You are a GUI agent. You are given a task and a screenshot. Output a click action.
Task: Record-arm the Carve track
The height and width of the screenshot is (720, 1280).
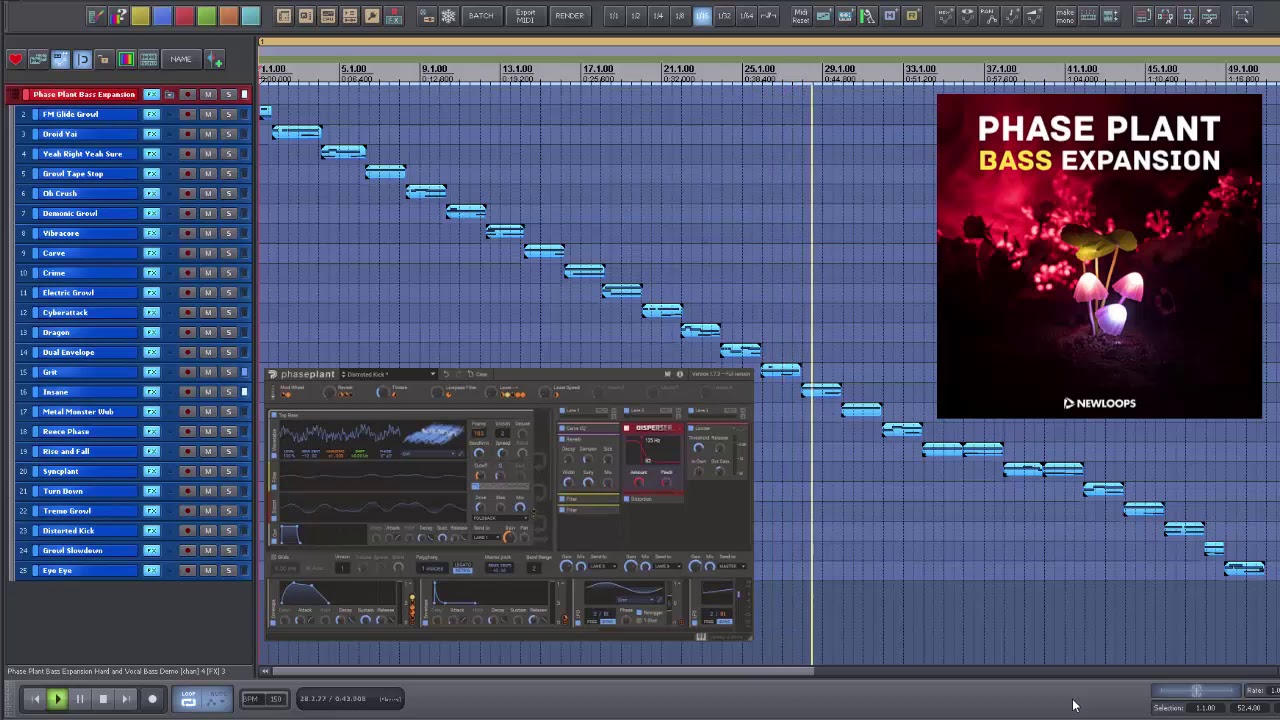187,253
